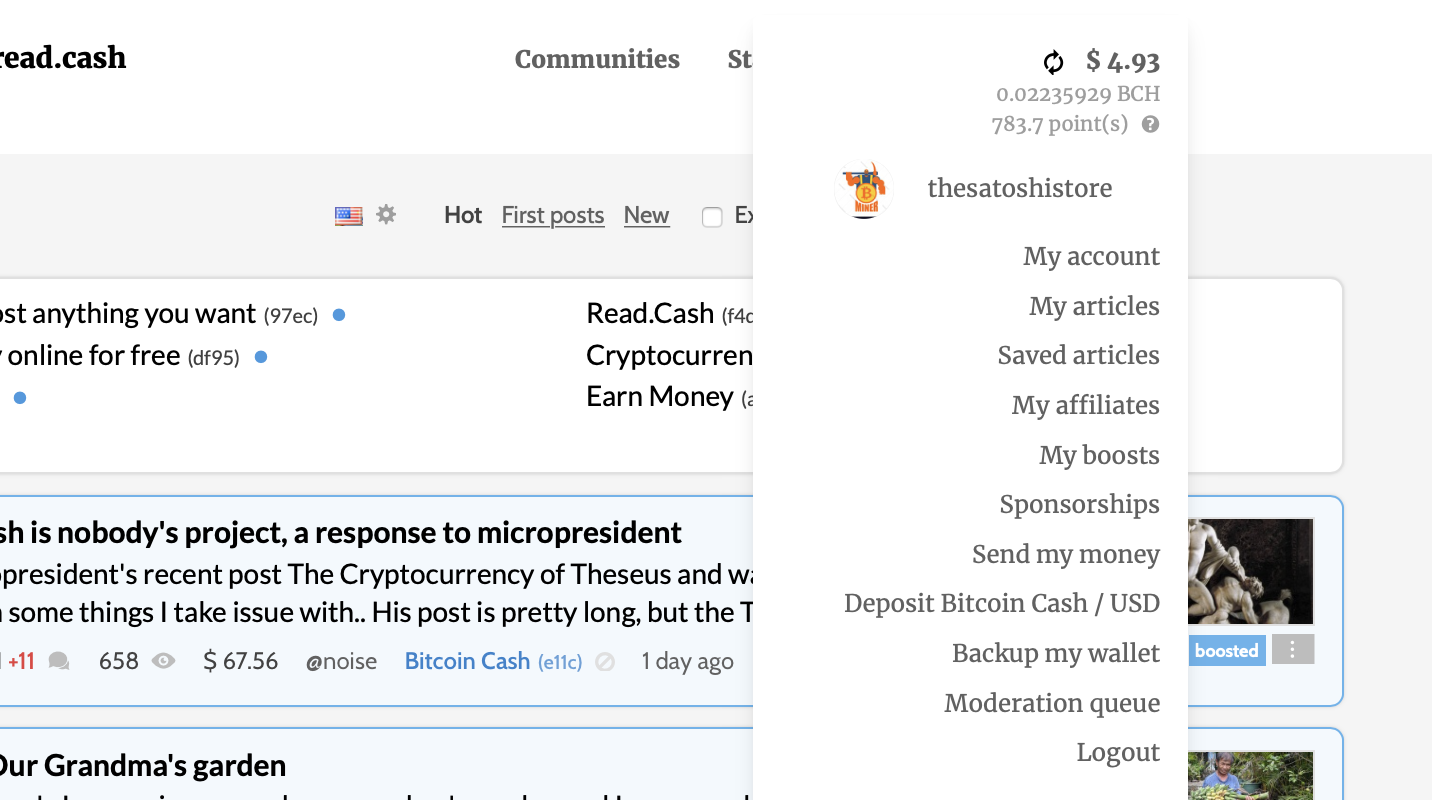1432x800 pixels.
Task: Click the excerpt mentioning 'Cryptocurrency of Theseus'
Action: pyautogui.click(x=377, y=593)
